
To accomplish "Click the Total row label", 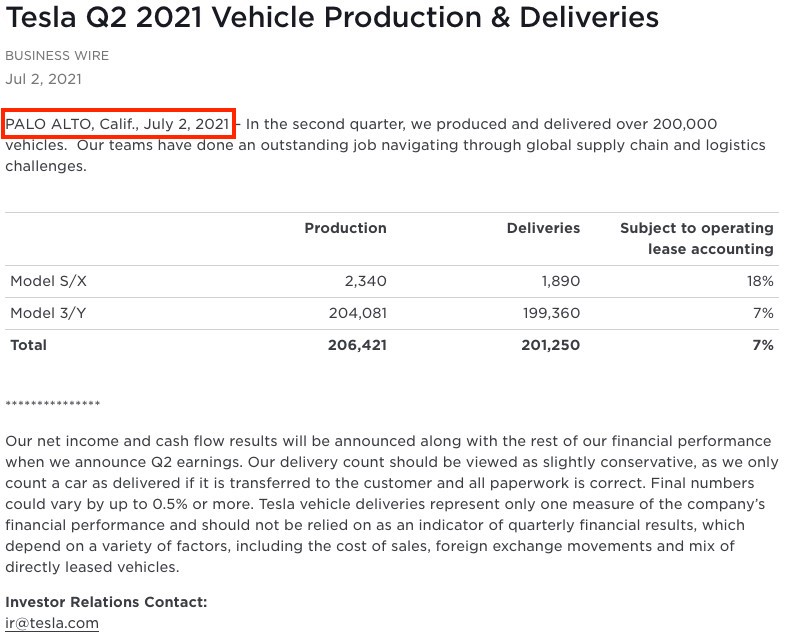I will 29,345.
